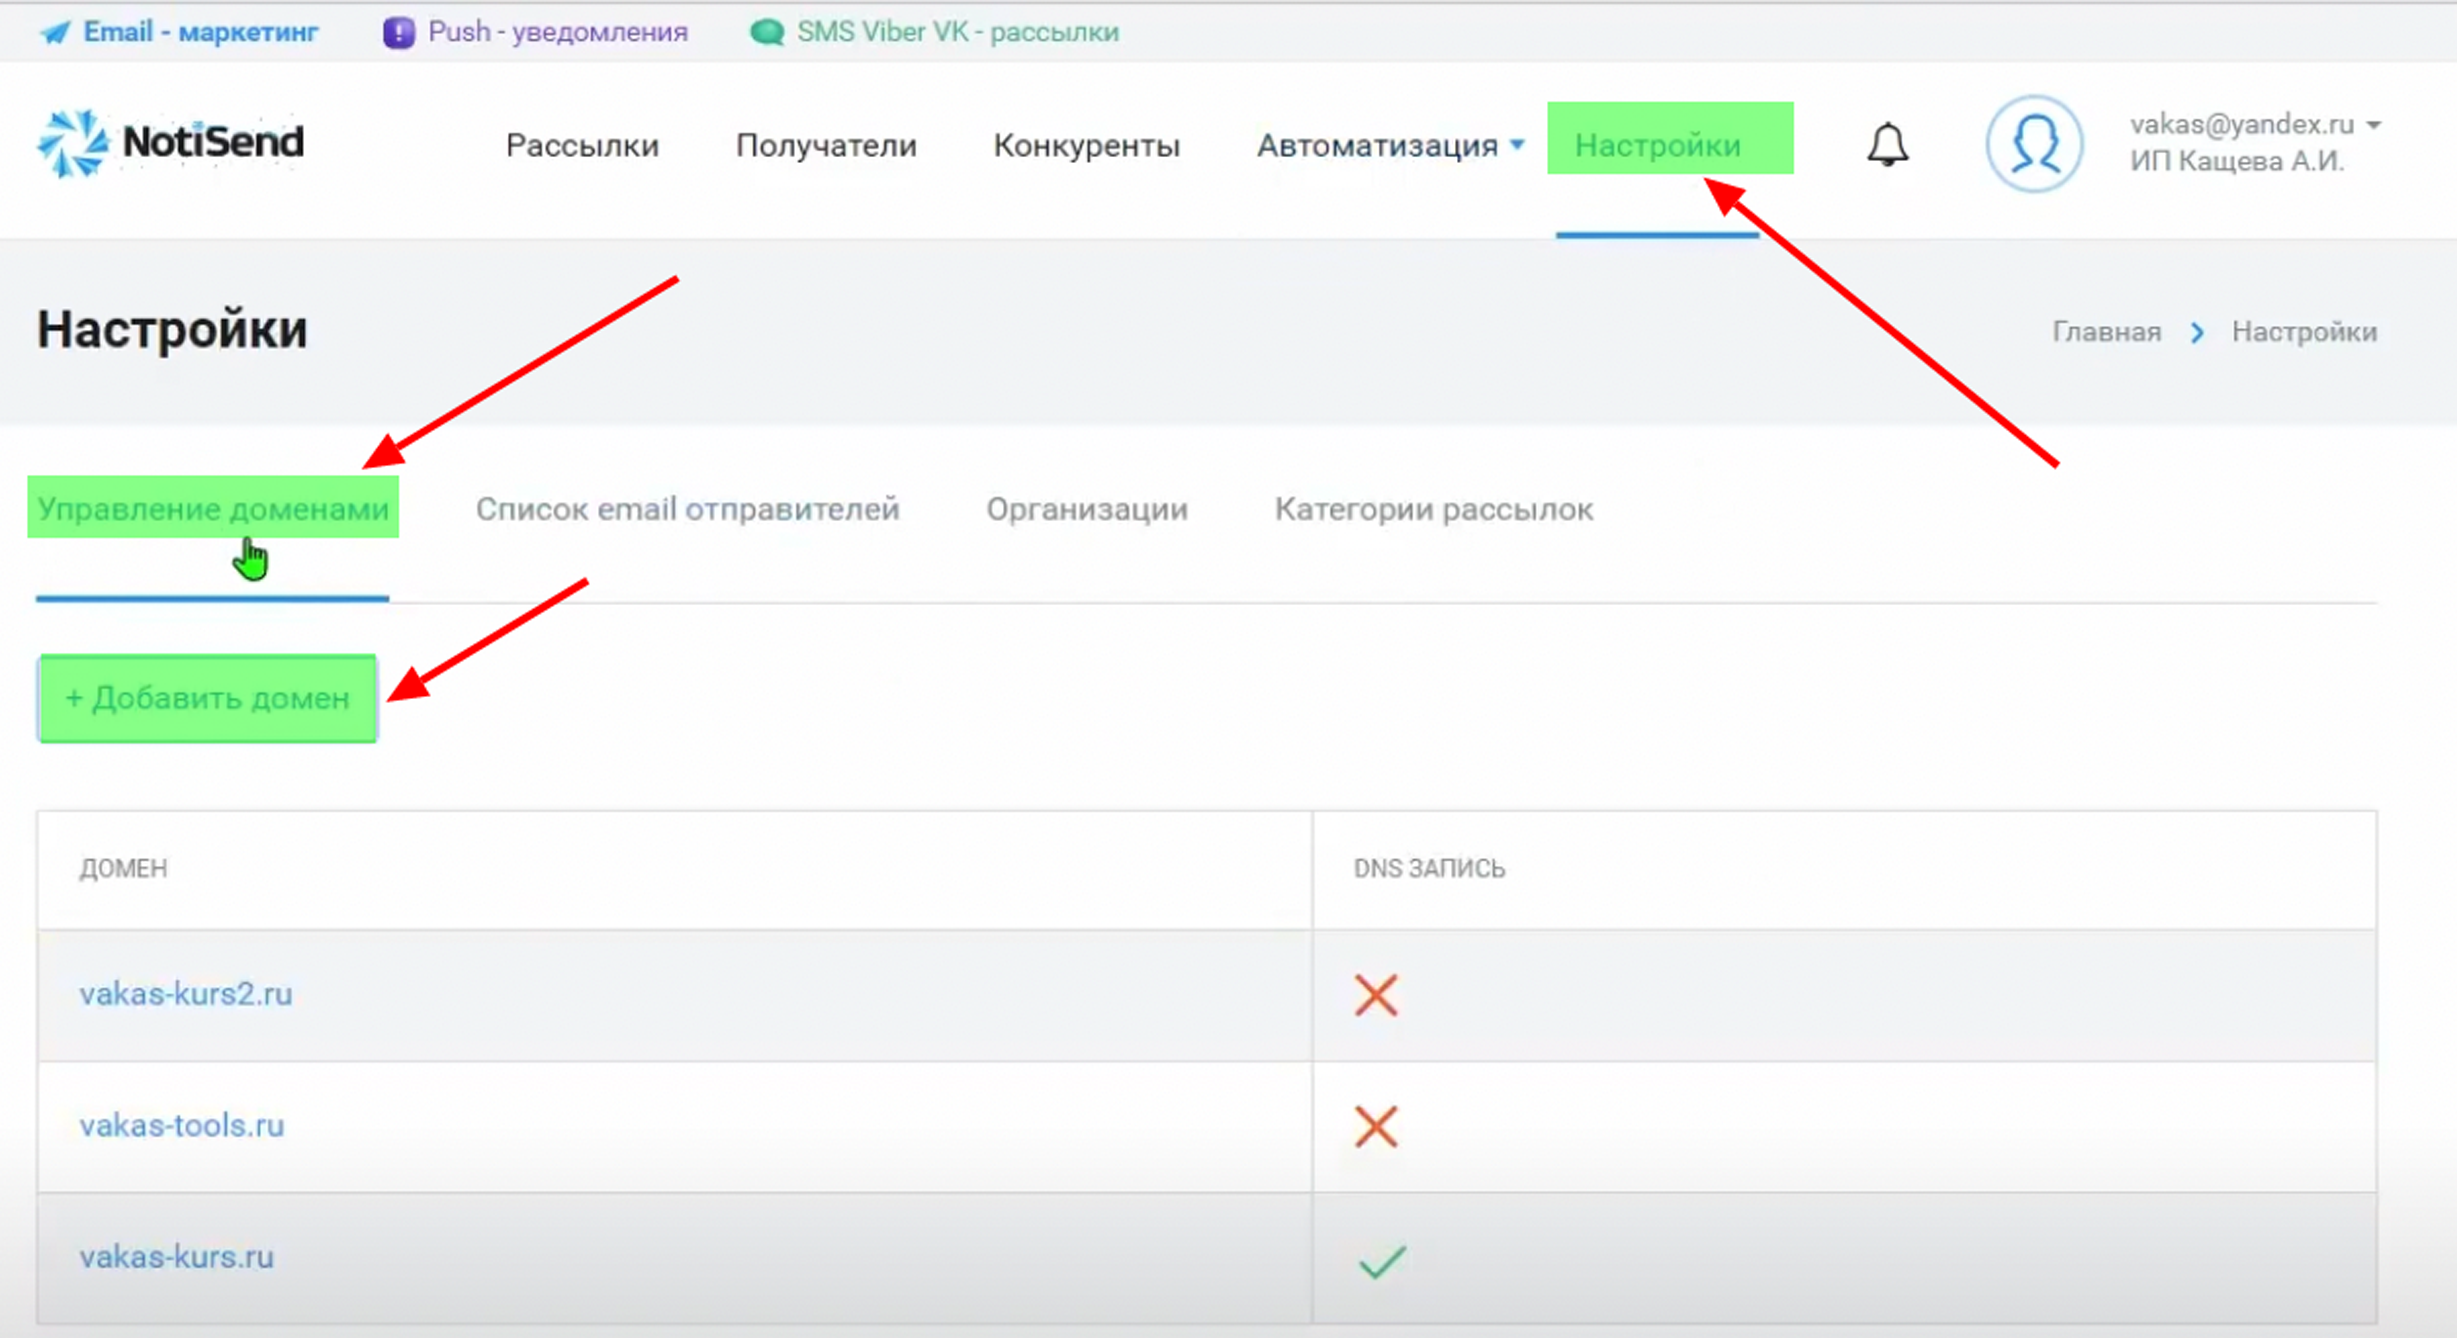Go to Рассылки in the top menu
This screenshot has height=1338, width=2457.
coord(582,146)
